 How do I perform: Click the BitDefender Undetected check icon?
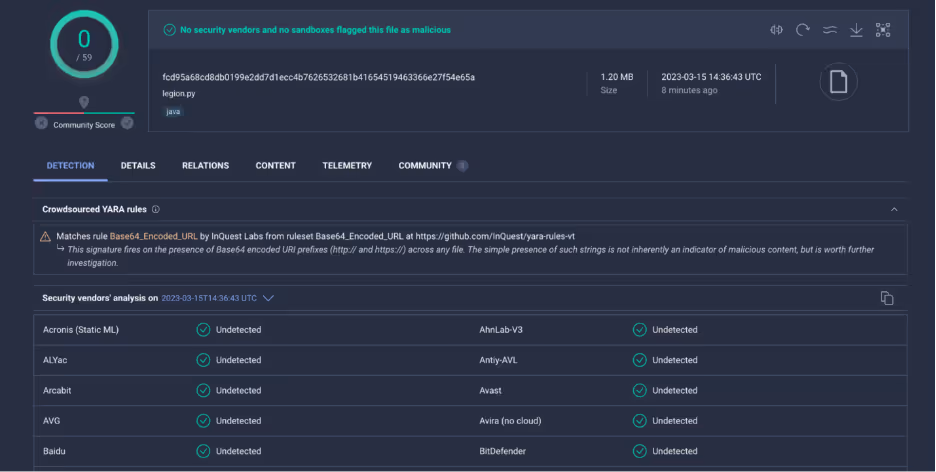tap(640, 452)
